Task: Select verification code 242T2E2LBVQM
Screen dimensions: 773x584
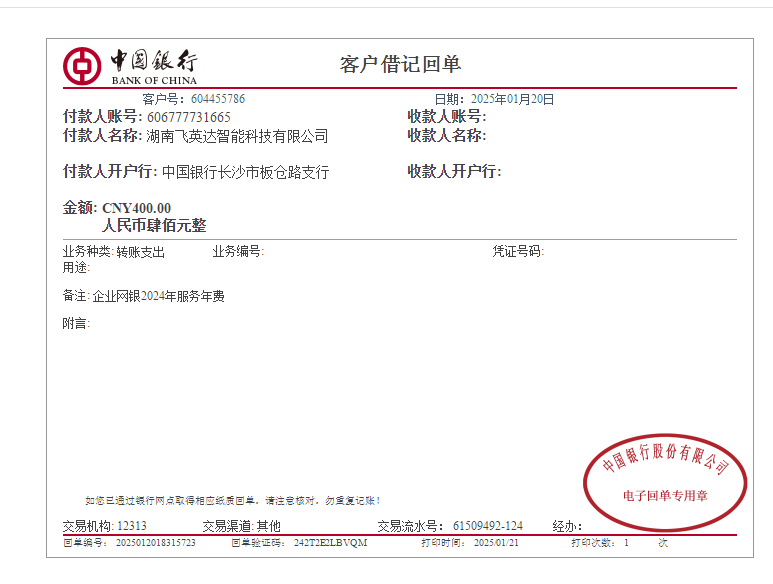Action: point(331,543)
